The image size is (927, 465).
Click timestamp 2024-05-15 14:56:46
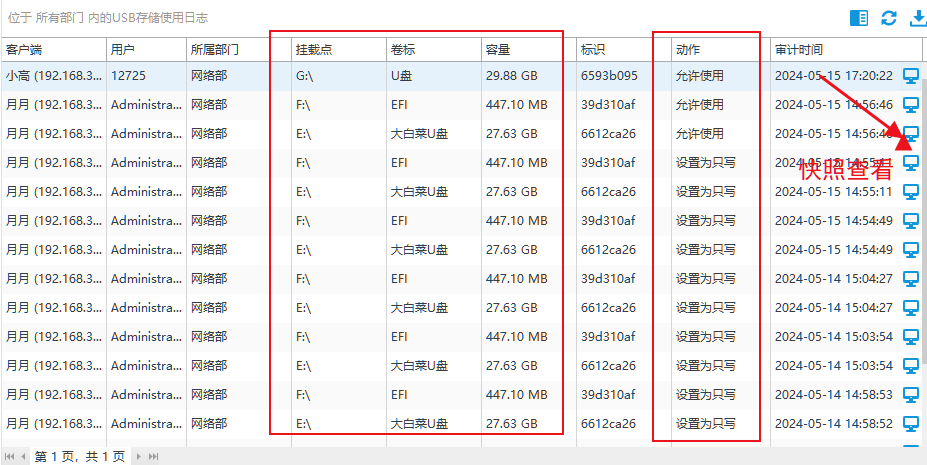click(834, 105)
